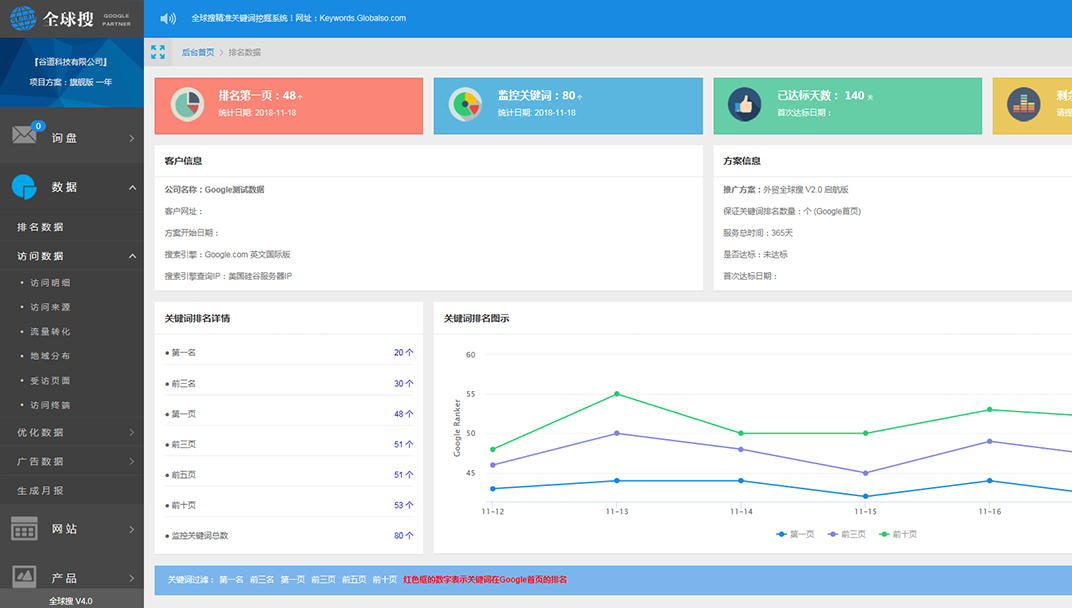Image resolution: width=1072 pixels, height=608 pixels.
Task: Click the 产品 picture icon in sidebar
Action: [x=25, y=577]
